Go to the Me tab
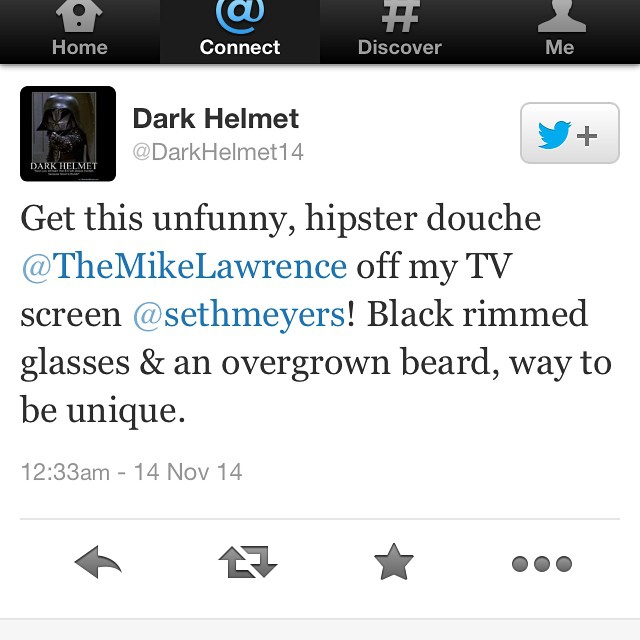The image size is (640, 640). (x=560, y=31)
